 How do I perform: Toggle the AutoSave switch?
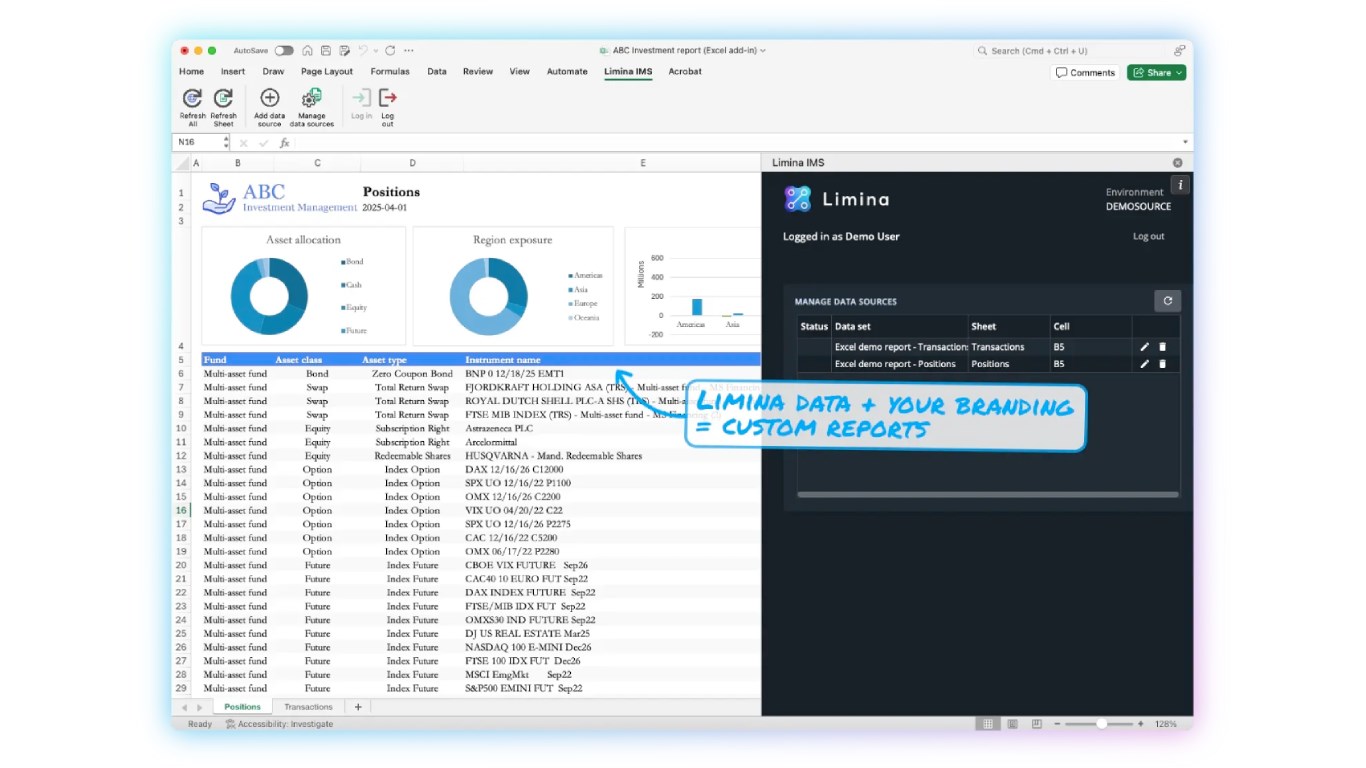[x=284, y=51]
